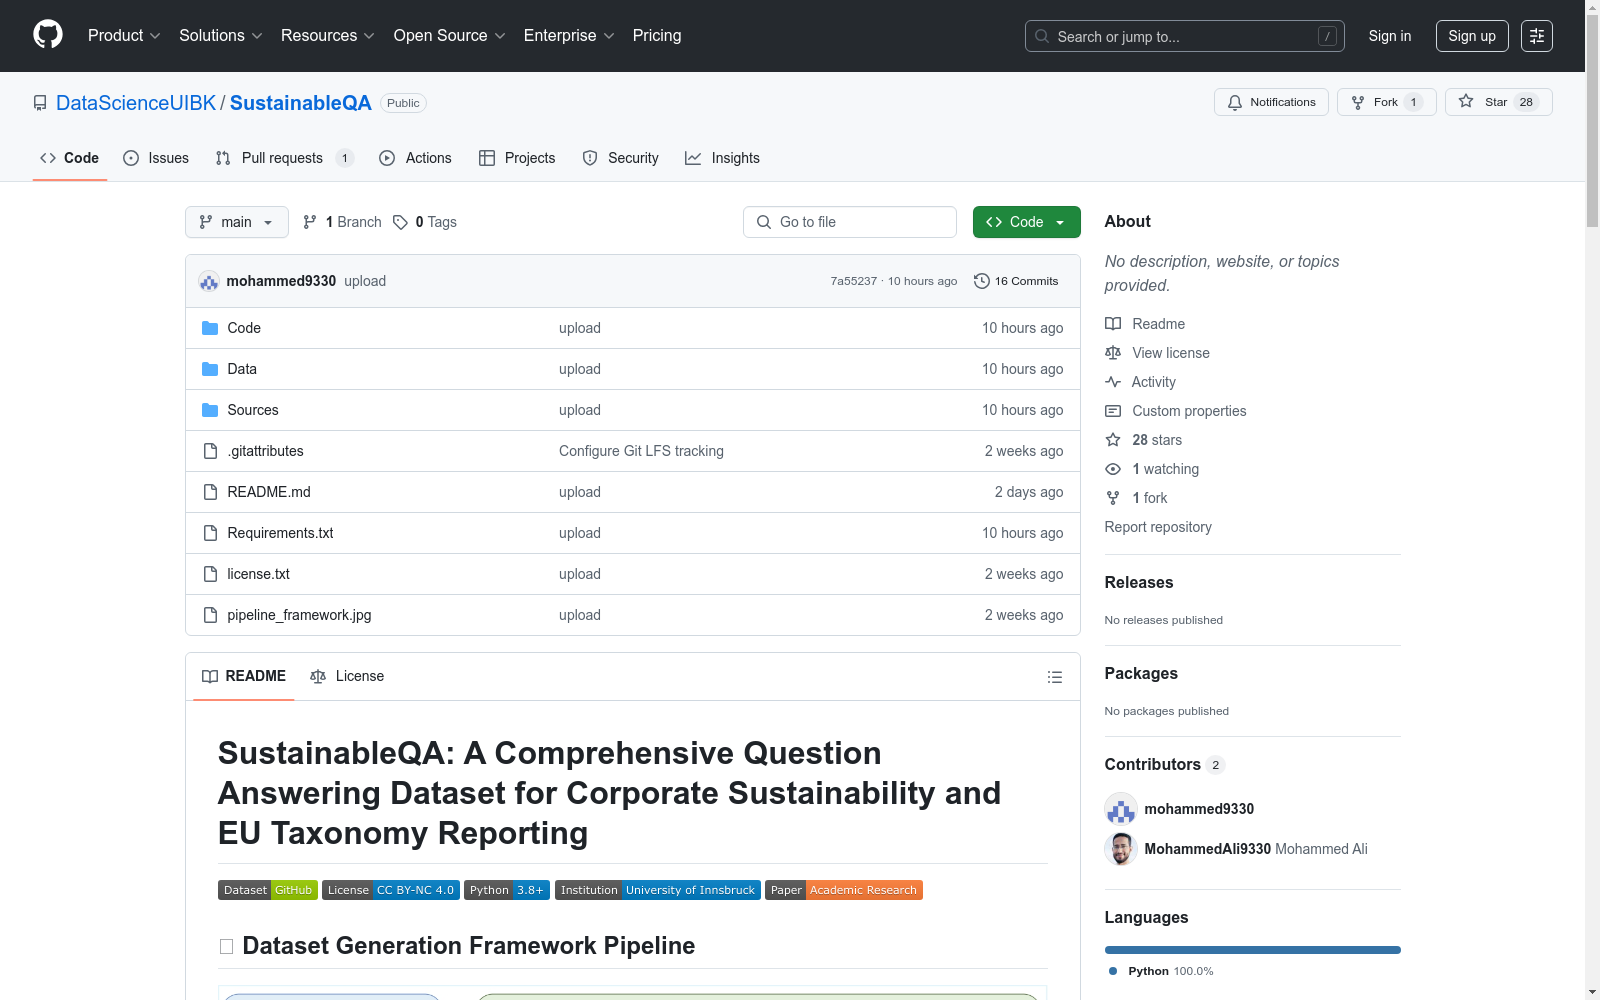Viewport: 1600px width, 1000px height.
Task: Click mohammed9330 avatar in commit bar
Action: point(209,281)
